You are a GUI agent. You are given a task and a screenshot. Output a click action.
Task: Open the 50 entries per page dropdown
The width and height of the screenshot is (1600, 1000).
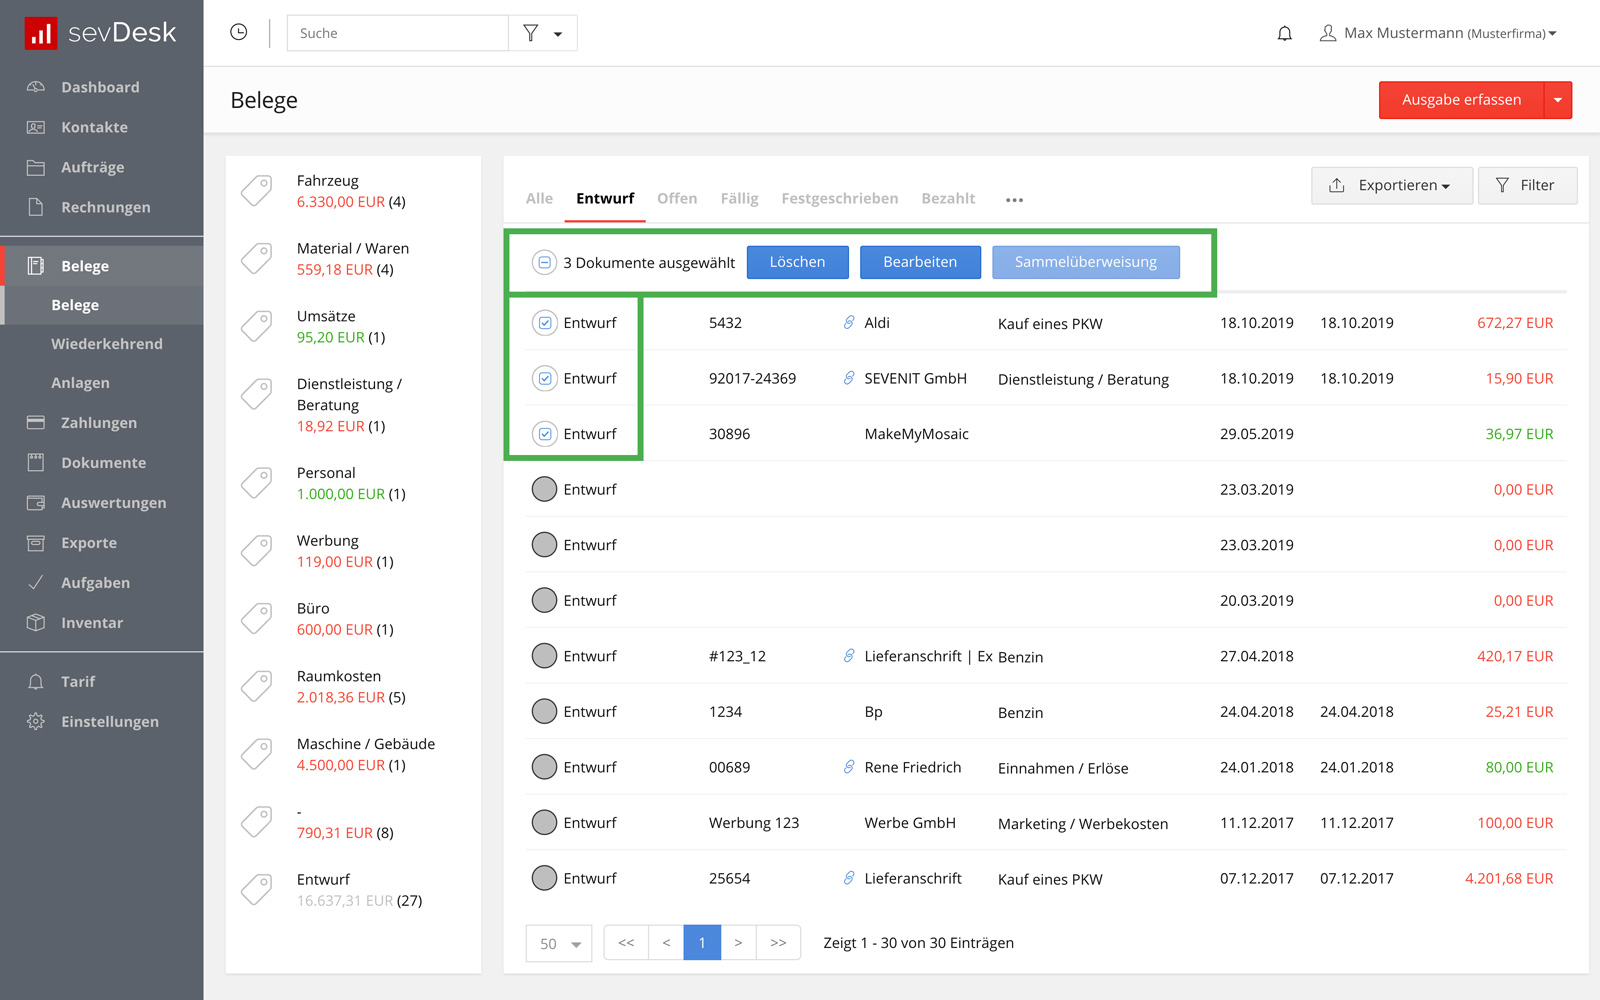coord(559,943)
